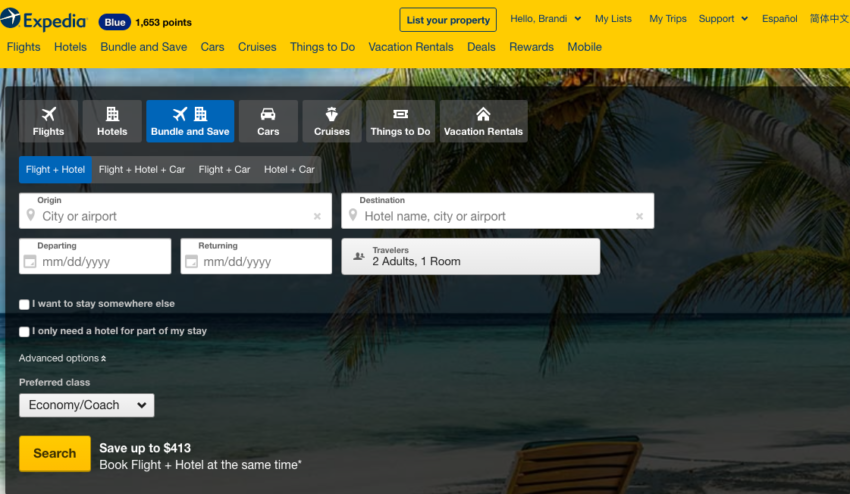Image resolution: width=850 pixels, height=494 pixels.
Task: Open the Cars icon tab
Action: pos(268,121)
